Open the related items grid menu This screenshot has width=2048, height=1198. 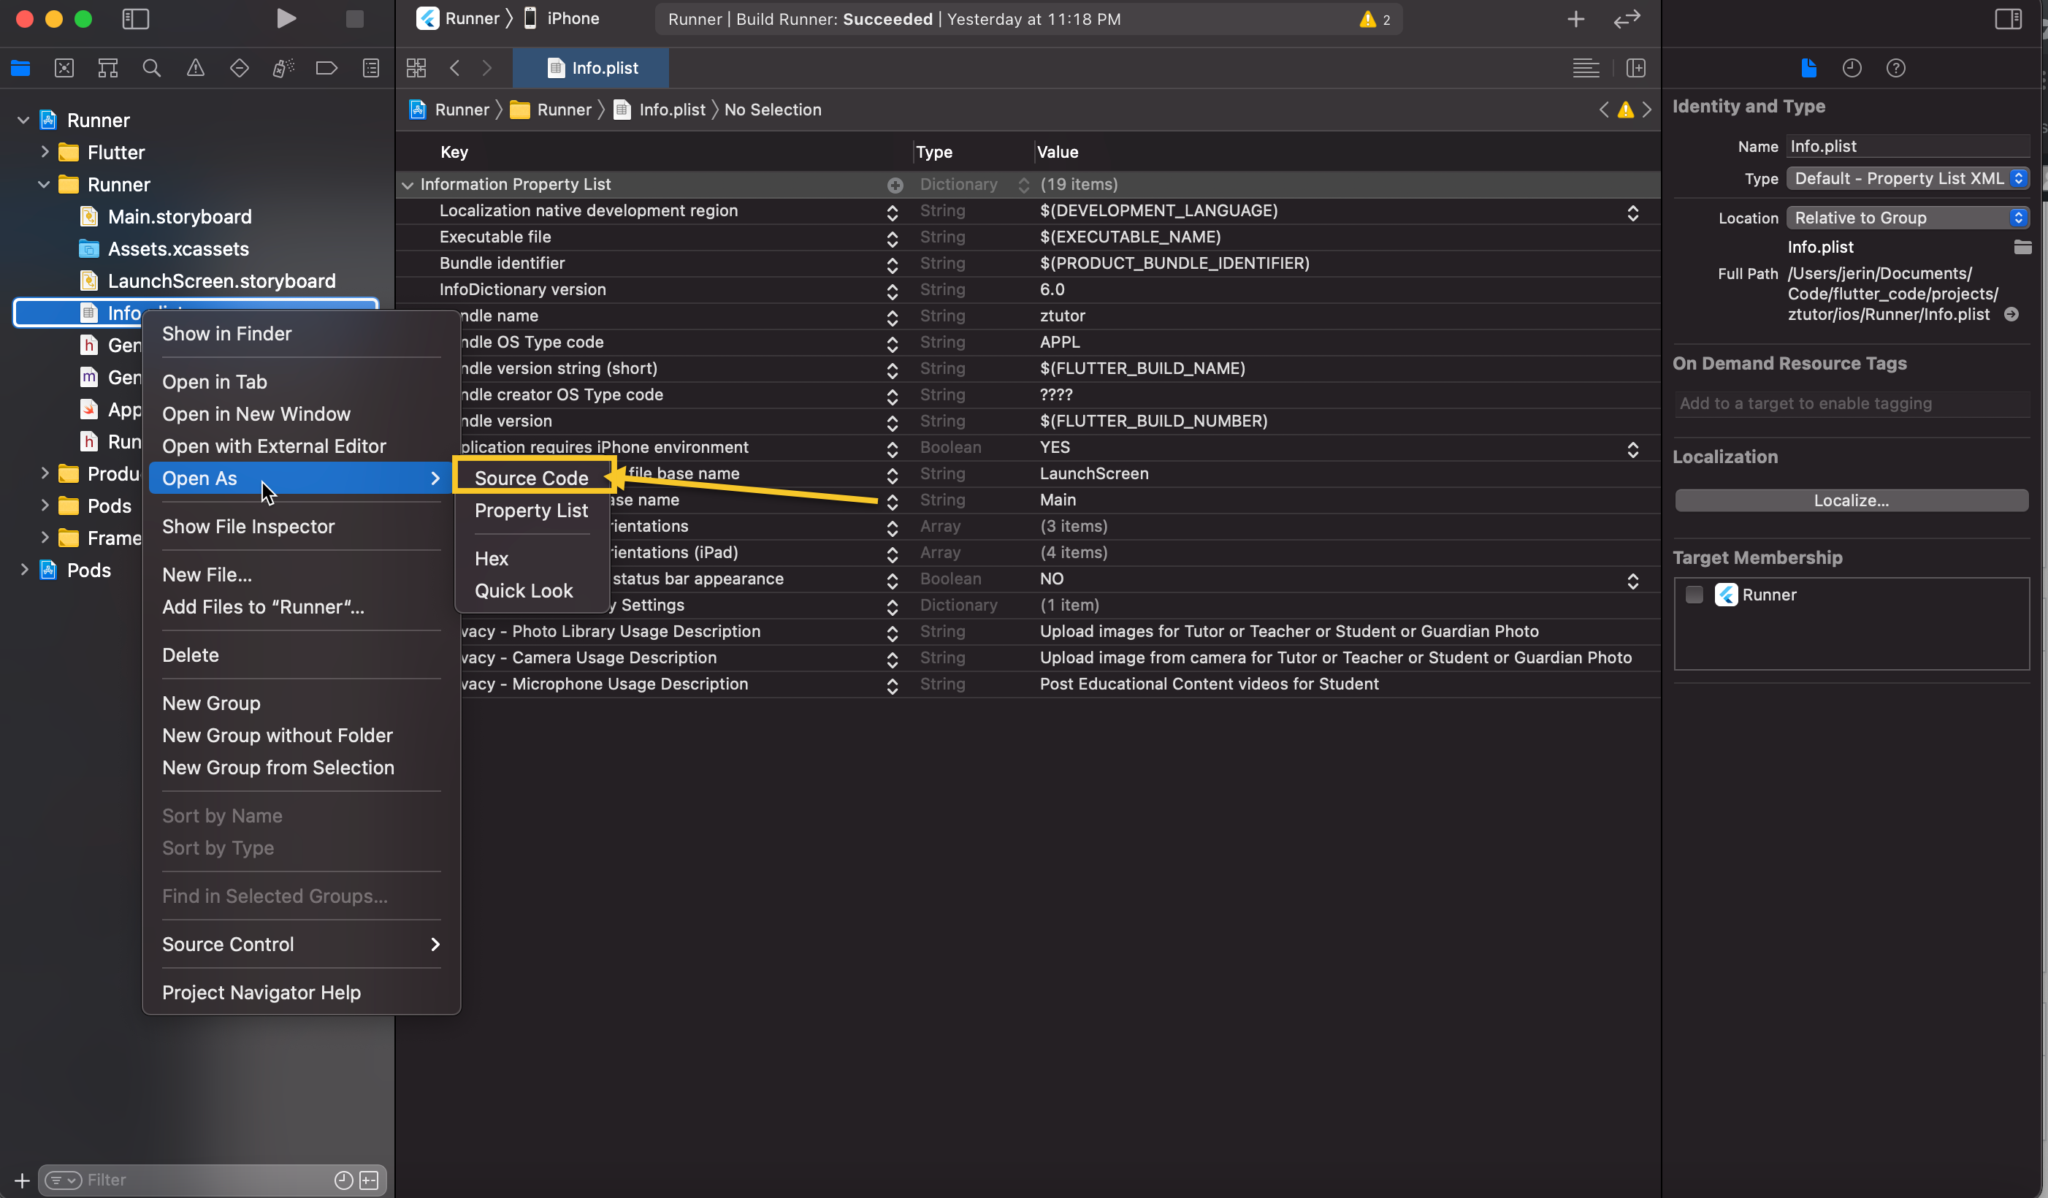click(416, 68)
